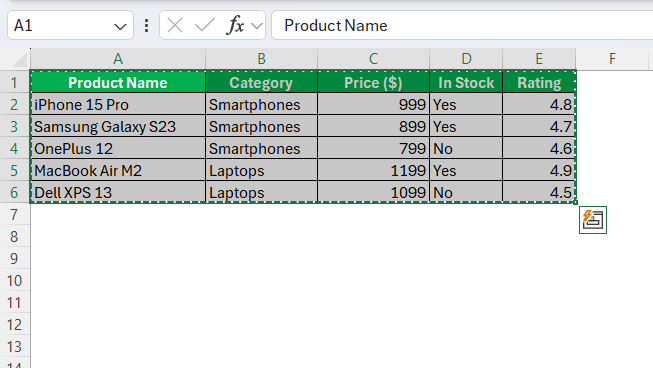This screenshot has height=368, width=653.
Task: Click the Smartphones cell in Samsung row
Action: [x=262, y=126]
